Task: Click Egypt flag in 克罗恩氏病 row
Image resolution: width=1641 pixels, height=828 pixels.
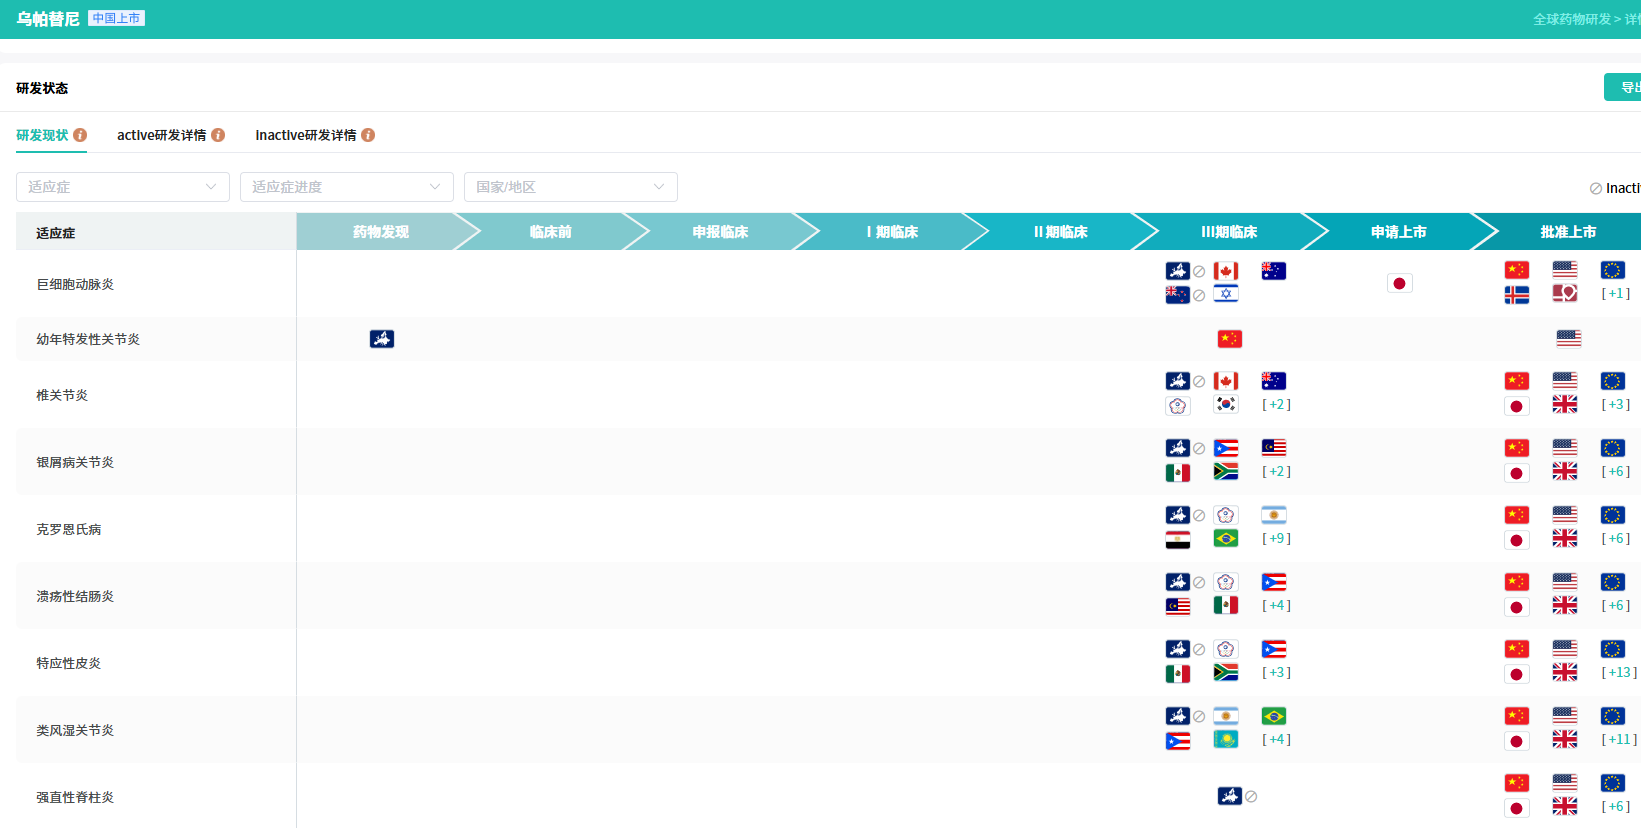Action: [1178, 539]
